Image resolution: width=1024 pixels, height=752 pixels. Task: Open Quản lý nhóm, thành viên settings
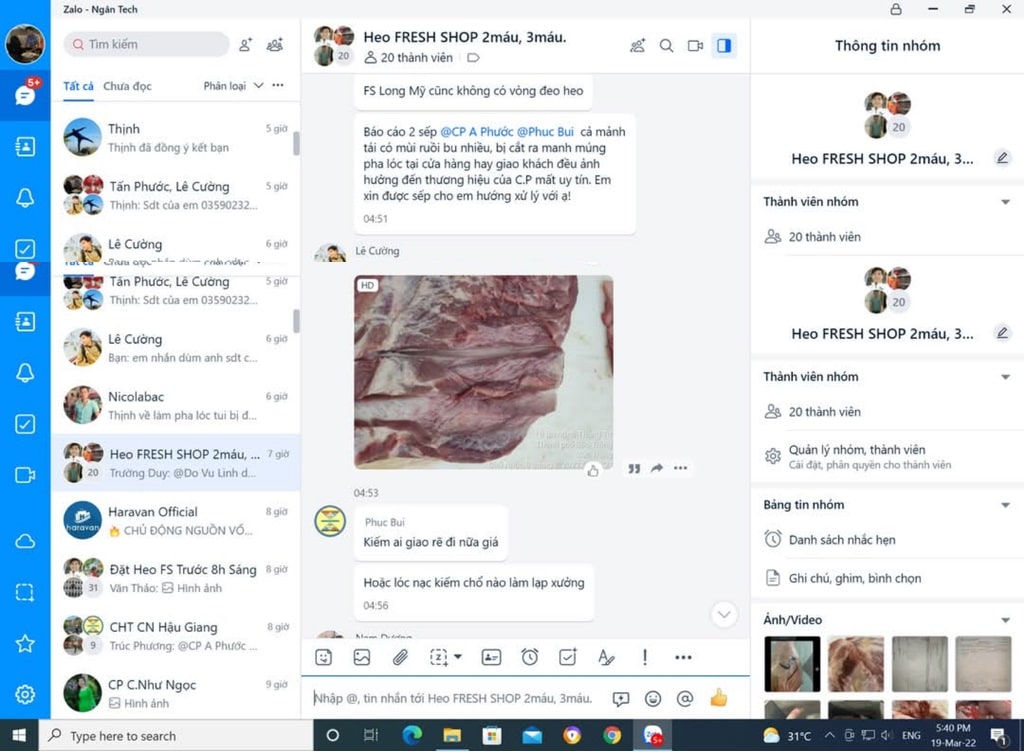tap(888, 456)
